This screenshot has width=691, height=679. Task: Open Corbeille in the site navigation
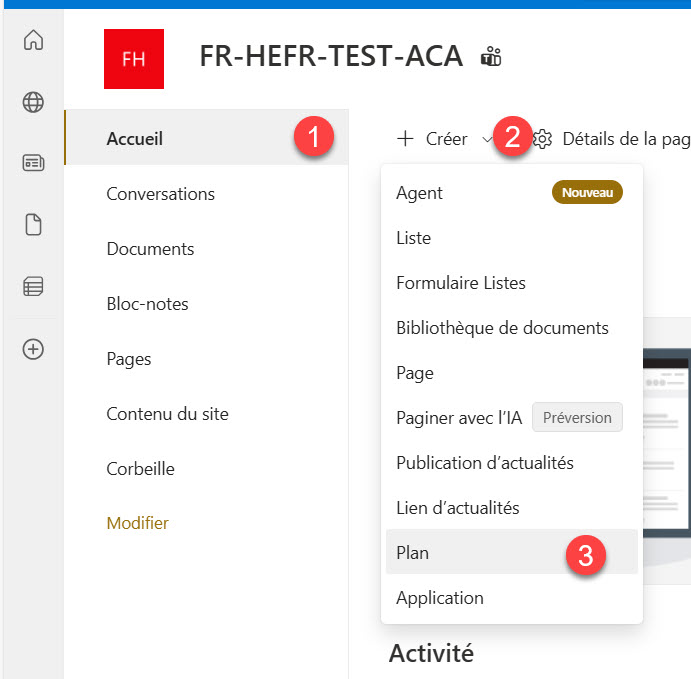click(x=140, y=469)
